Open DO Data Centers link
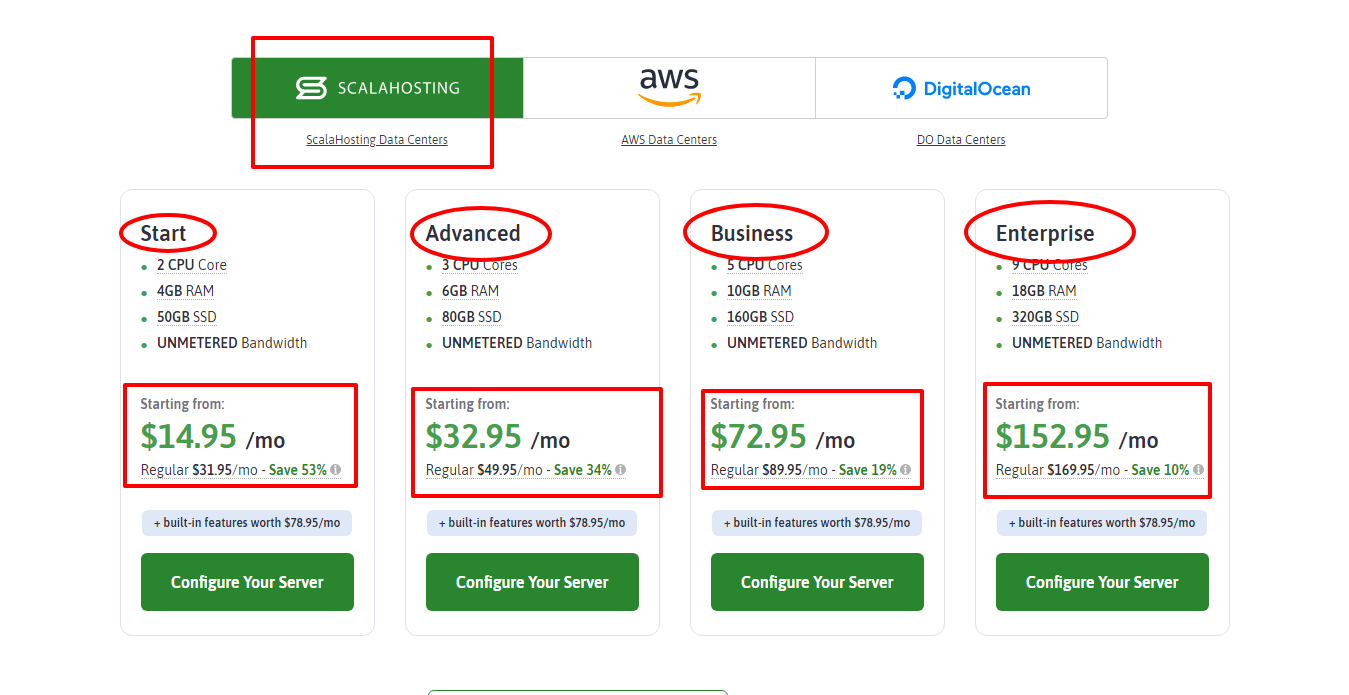The width and height of the screenshot is (1349, 695). point(961,140)
